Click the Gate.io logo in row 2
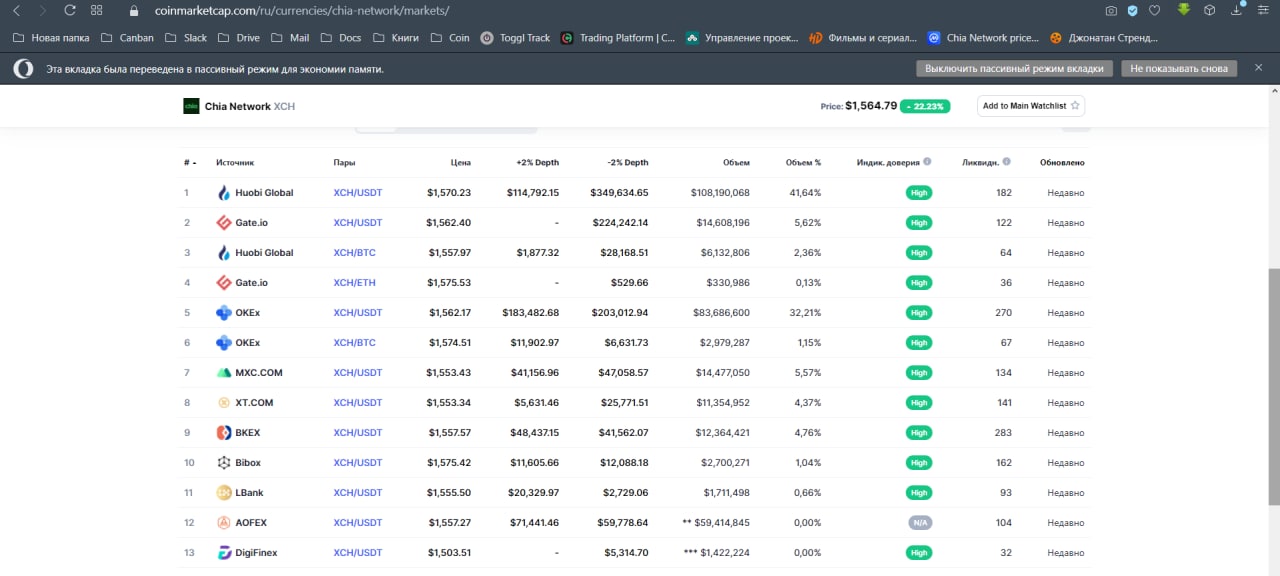This screenshot has width=1280, height=576. pos(224,223)
